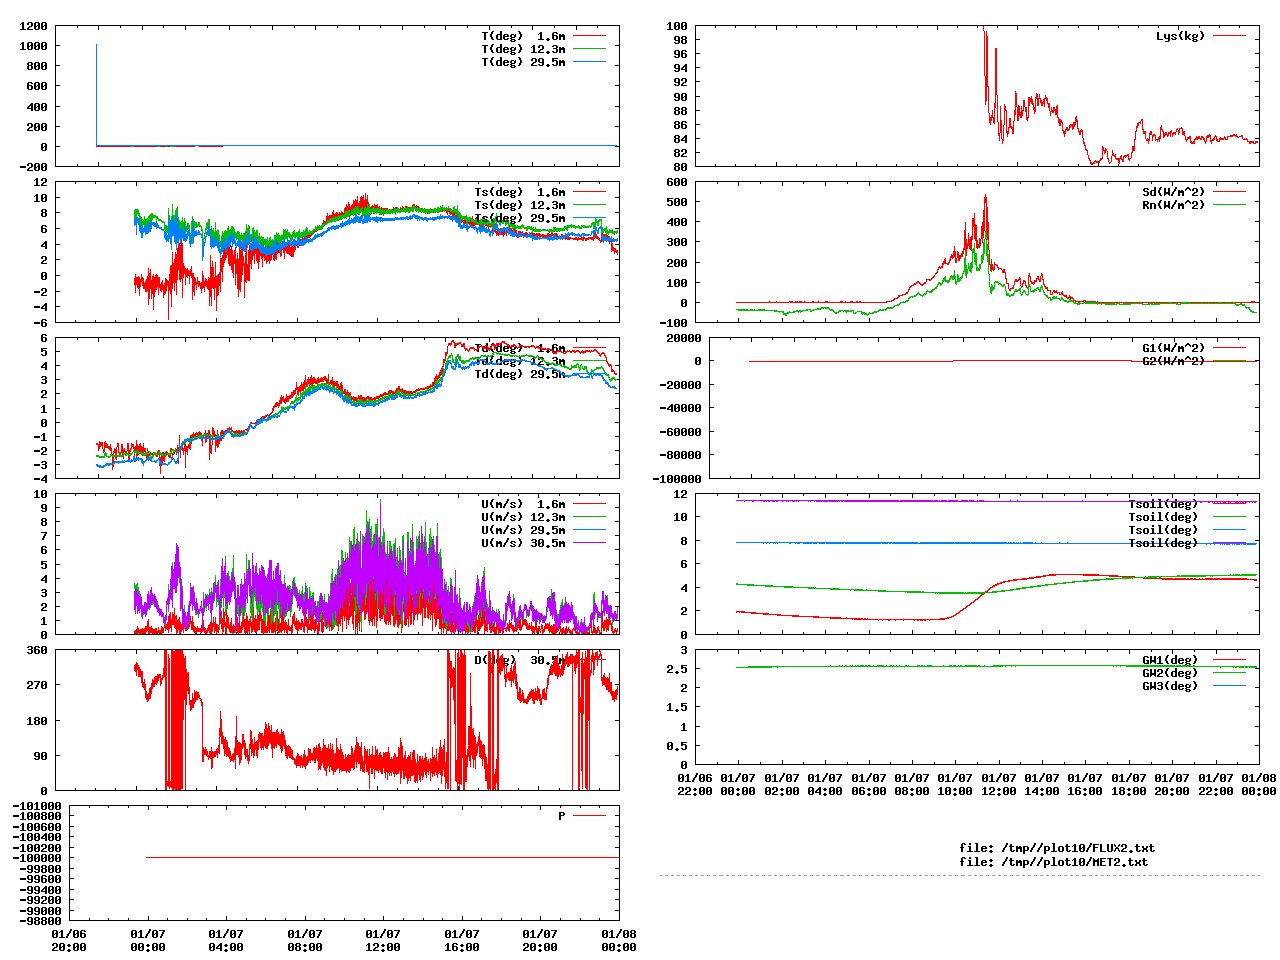Click the 01/07 02:00 time axis label
The image size is (1280, 960).
coord(782,784)
